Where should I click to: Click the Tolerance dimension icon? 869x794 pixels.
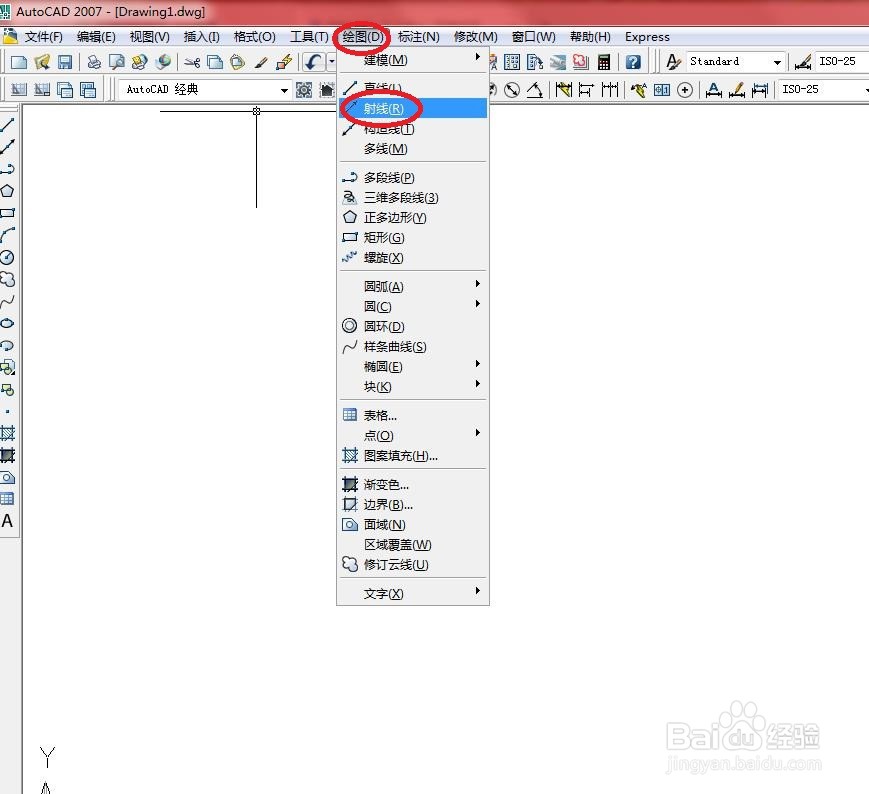tap(662, 90)
